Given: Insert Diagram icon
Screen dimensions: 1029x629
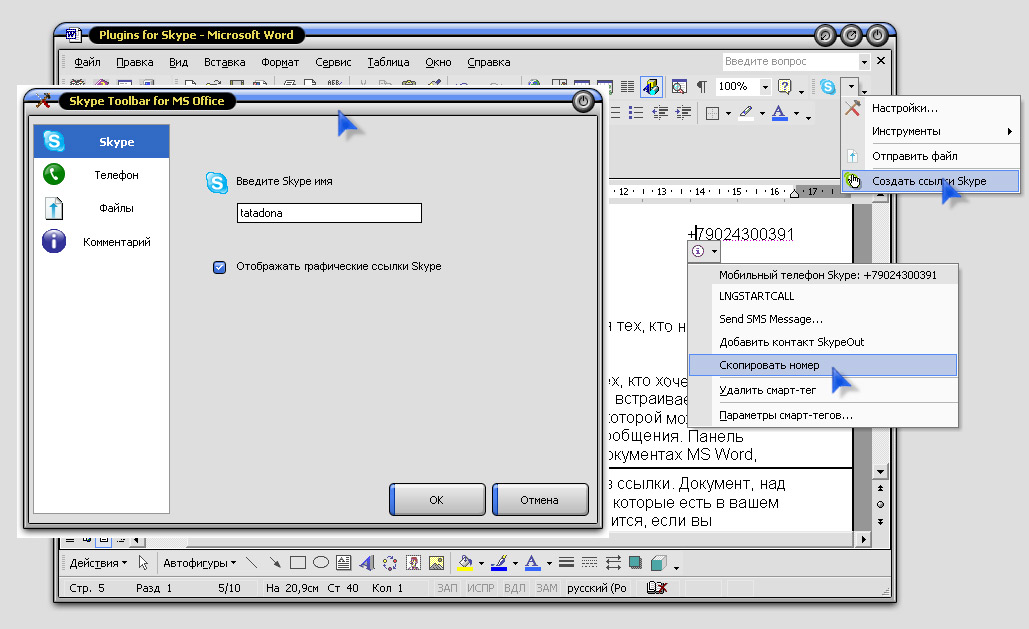Looking at the screenshot, I should click(x=390, y=563).
